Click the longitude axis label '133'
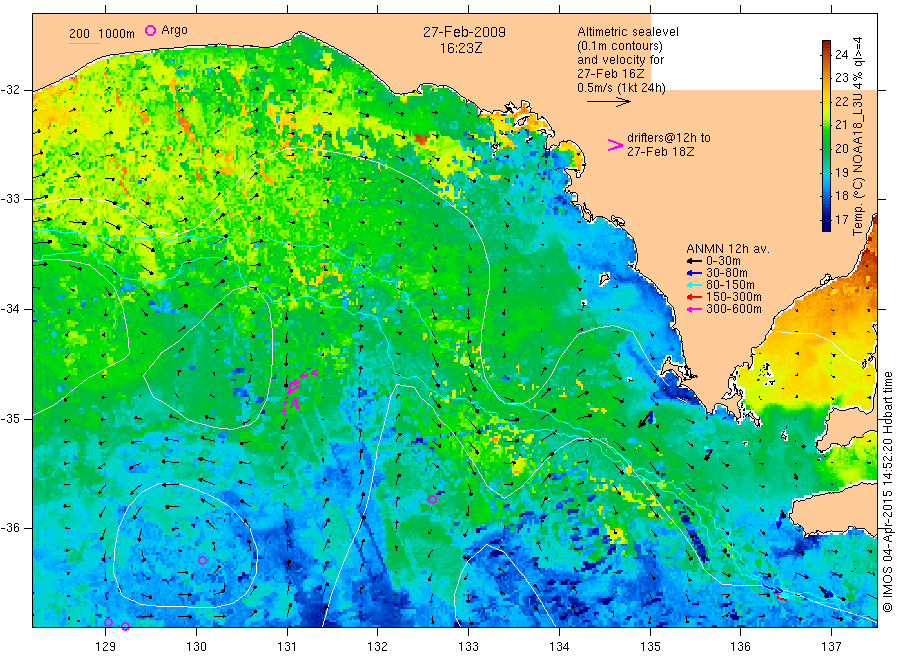 point(468,647)
